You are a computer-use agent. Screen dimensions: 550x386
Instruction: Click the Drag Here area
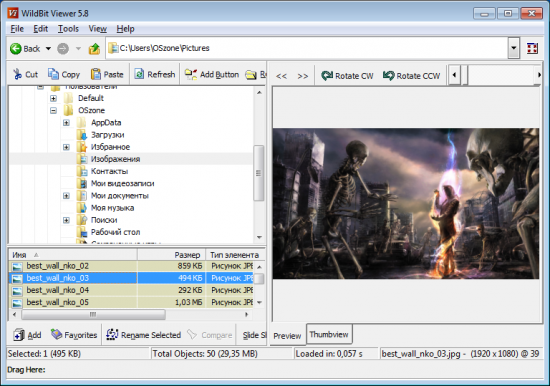(275, 370)
